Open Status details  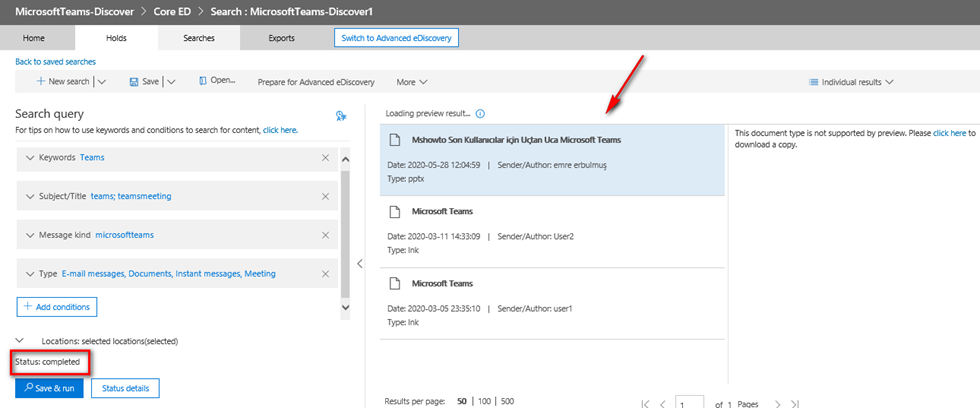pos(125,388)
